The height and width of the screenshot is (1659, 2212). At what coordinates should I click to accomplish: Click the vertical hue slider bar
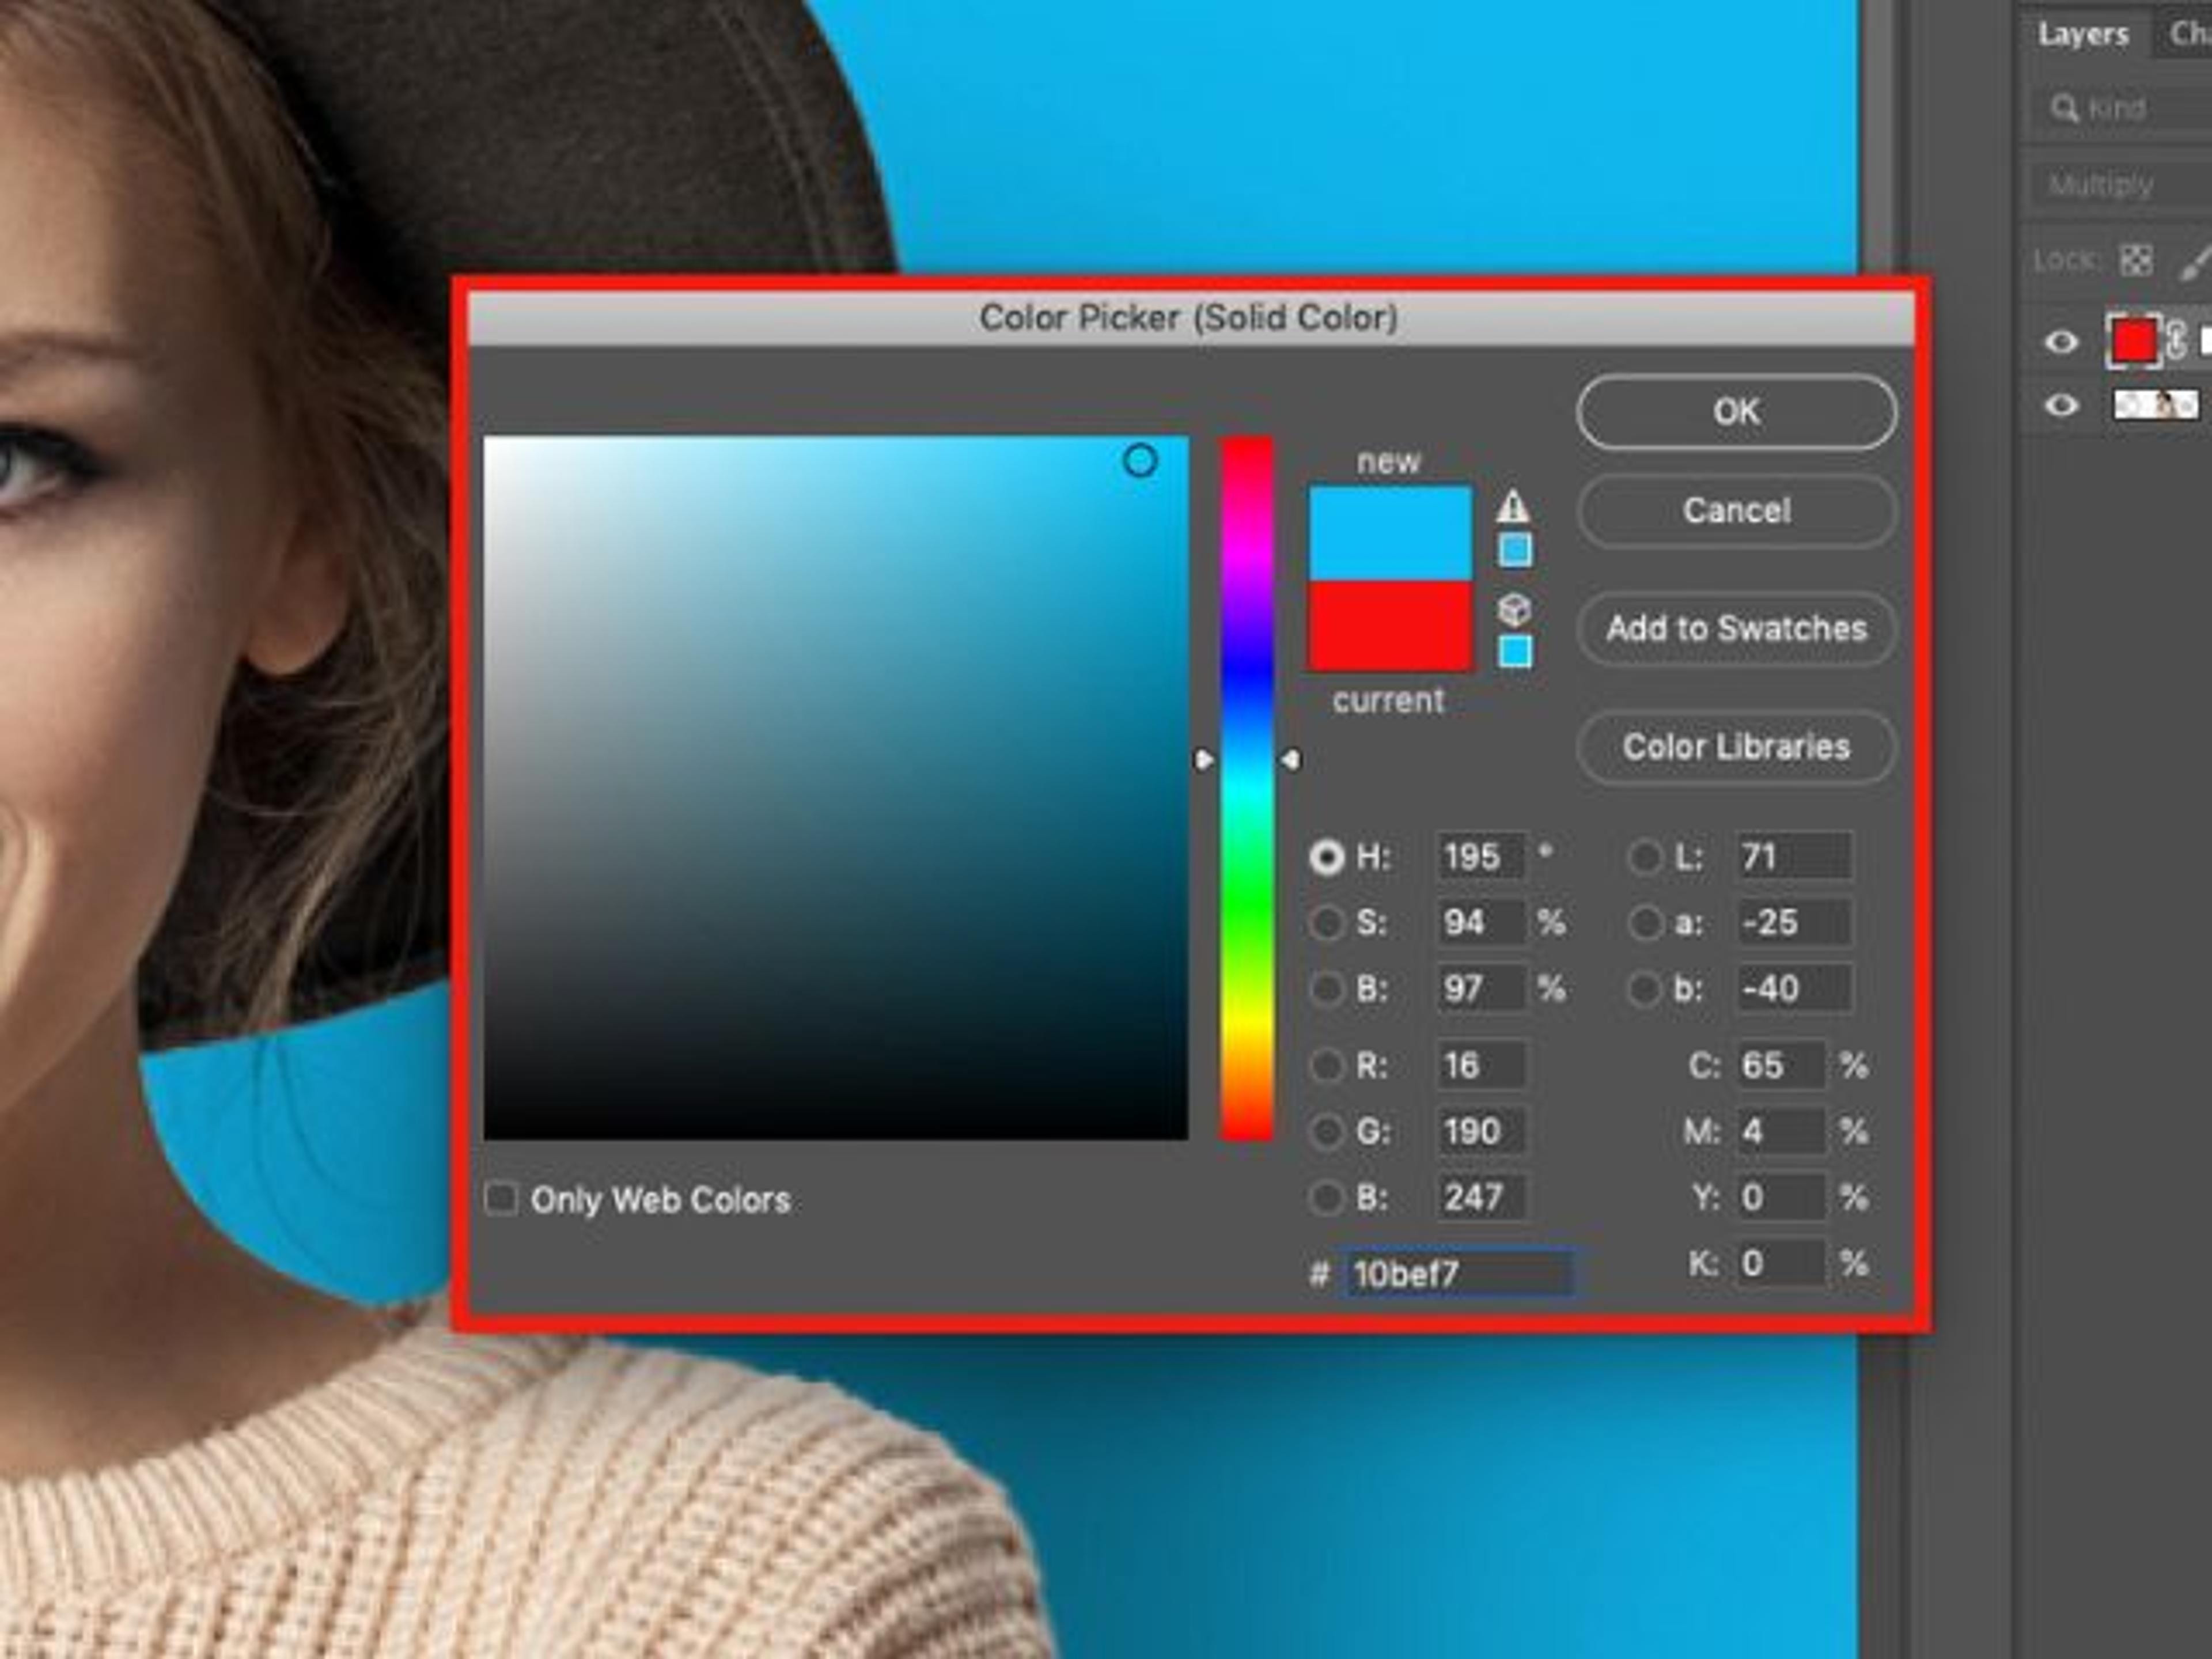(x=1246, y=788)
